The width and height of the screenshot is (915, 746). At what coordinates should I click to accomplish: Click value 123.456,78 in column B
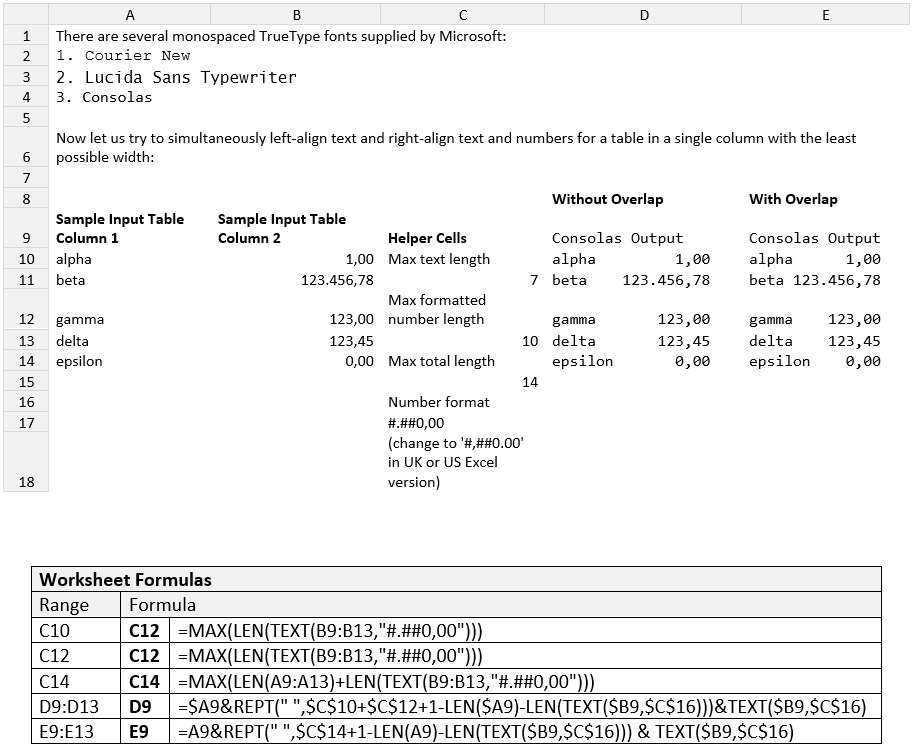[337, 280]
